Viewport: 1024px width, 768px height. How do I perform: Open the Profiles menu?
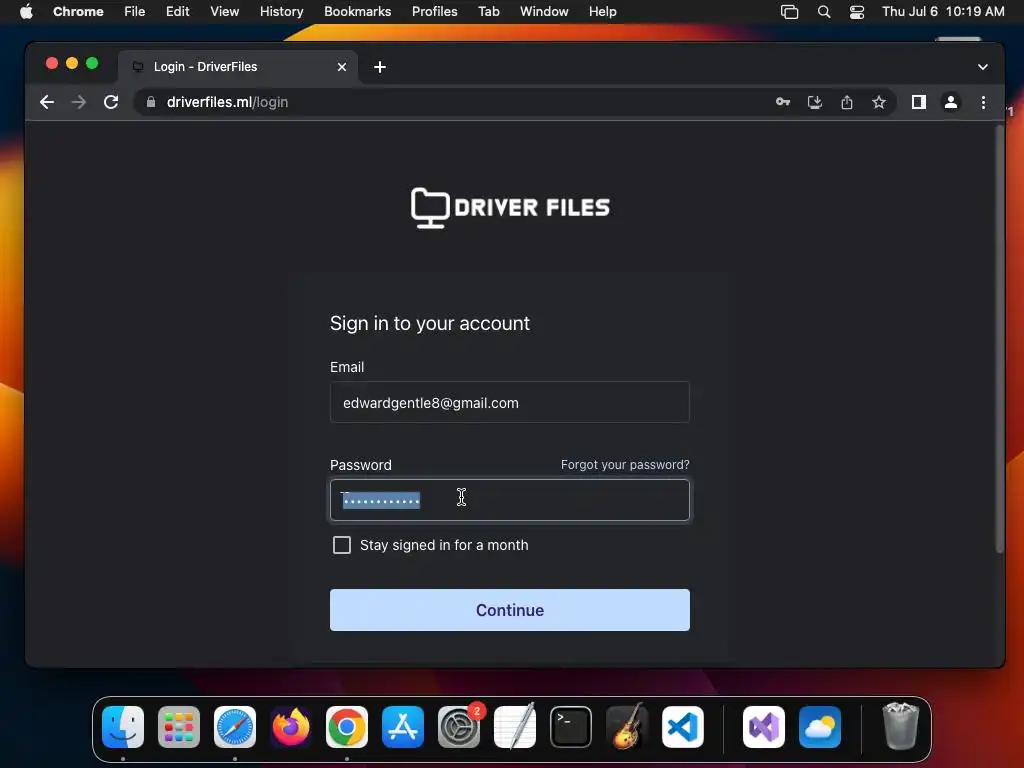[x=434, y=11]
